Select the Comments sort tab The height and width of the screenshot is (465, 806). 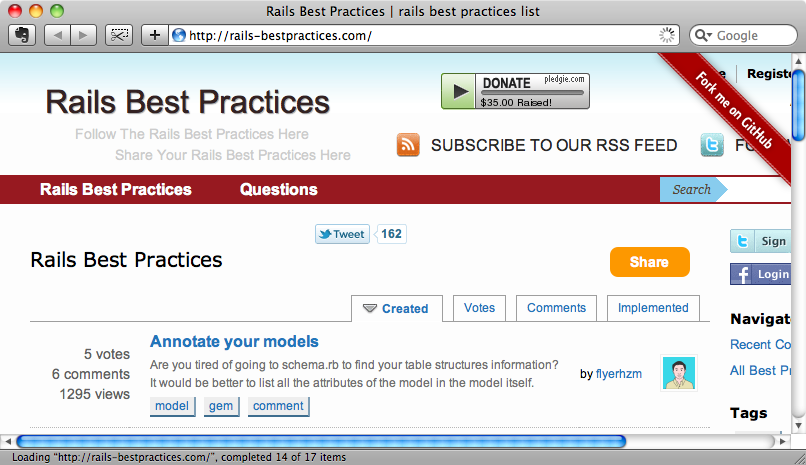pos(556,308)
